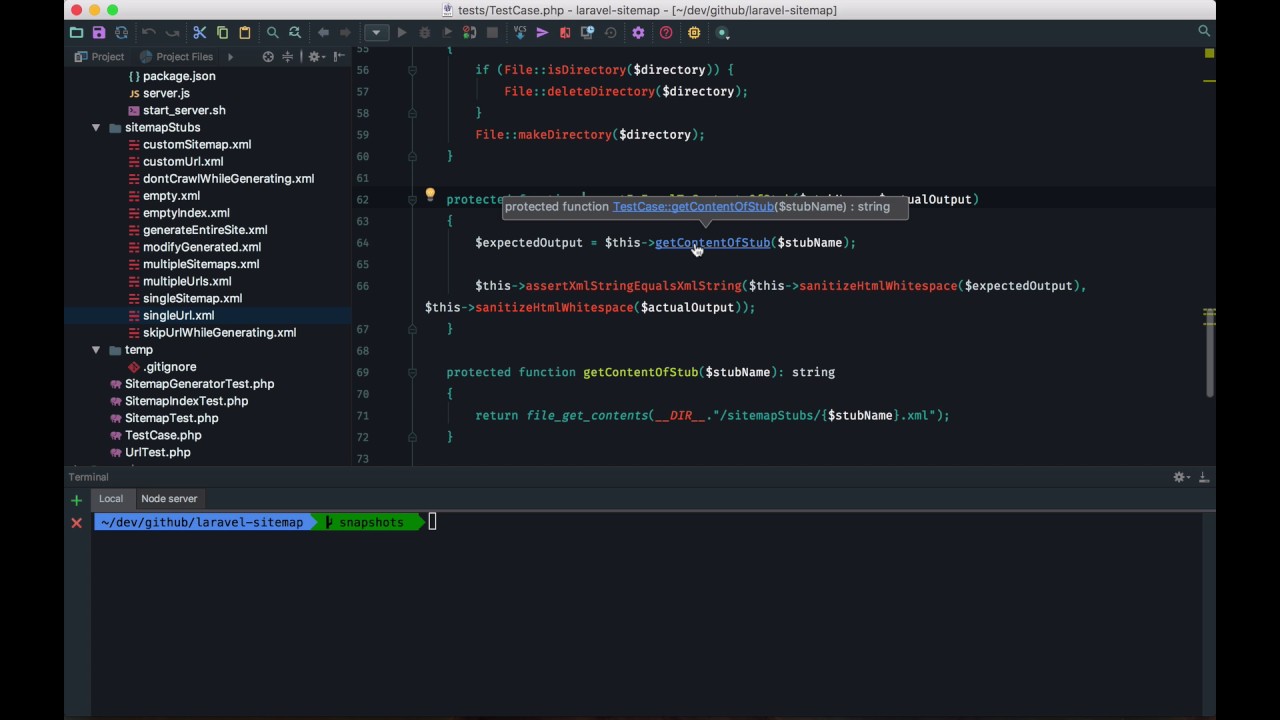The image size is (1280, 720).
Task: Click the Undo arrow icon
Action: point(149,32)
